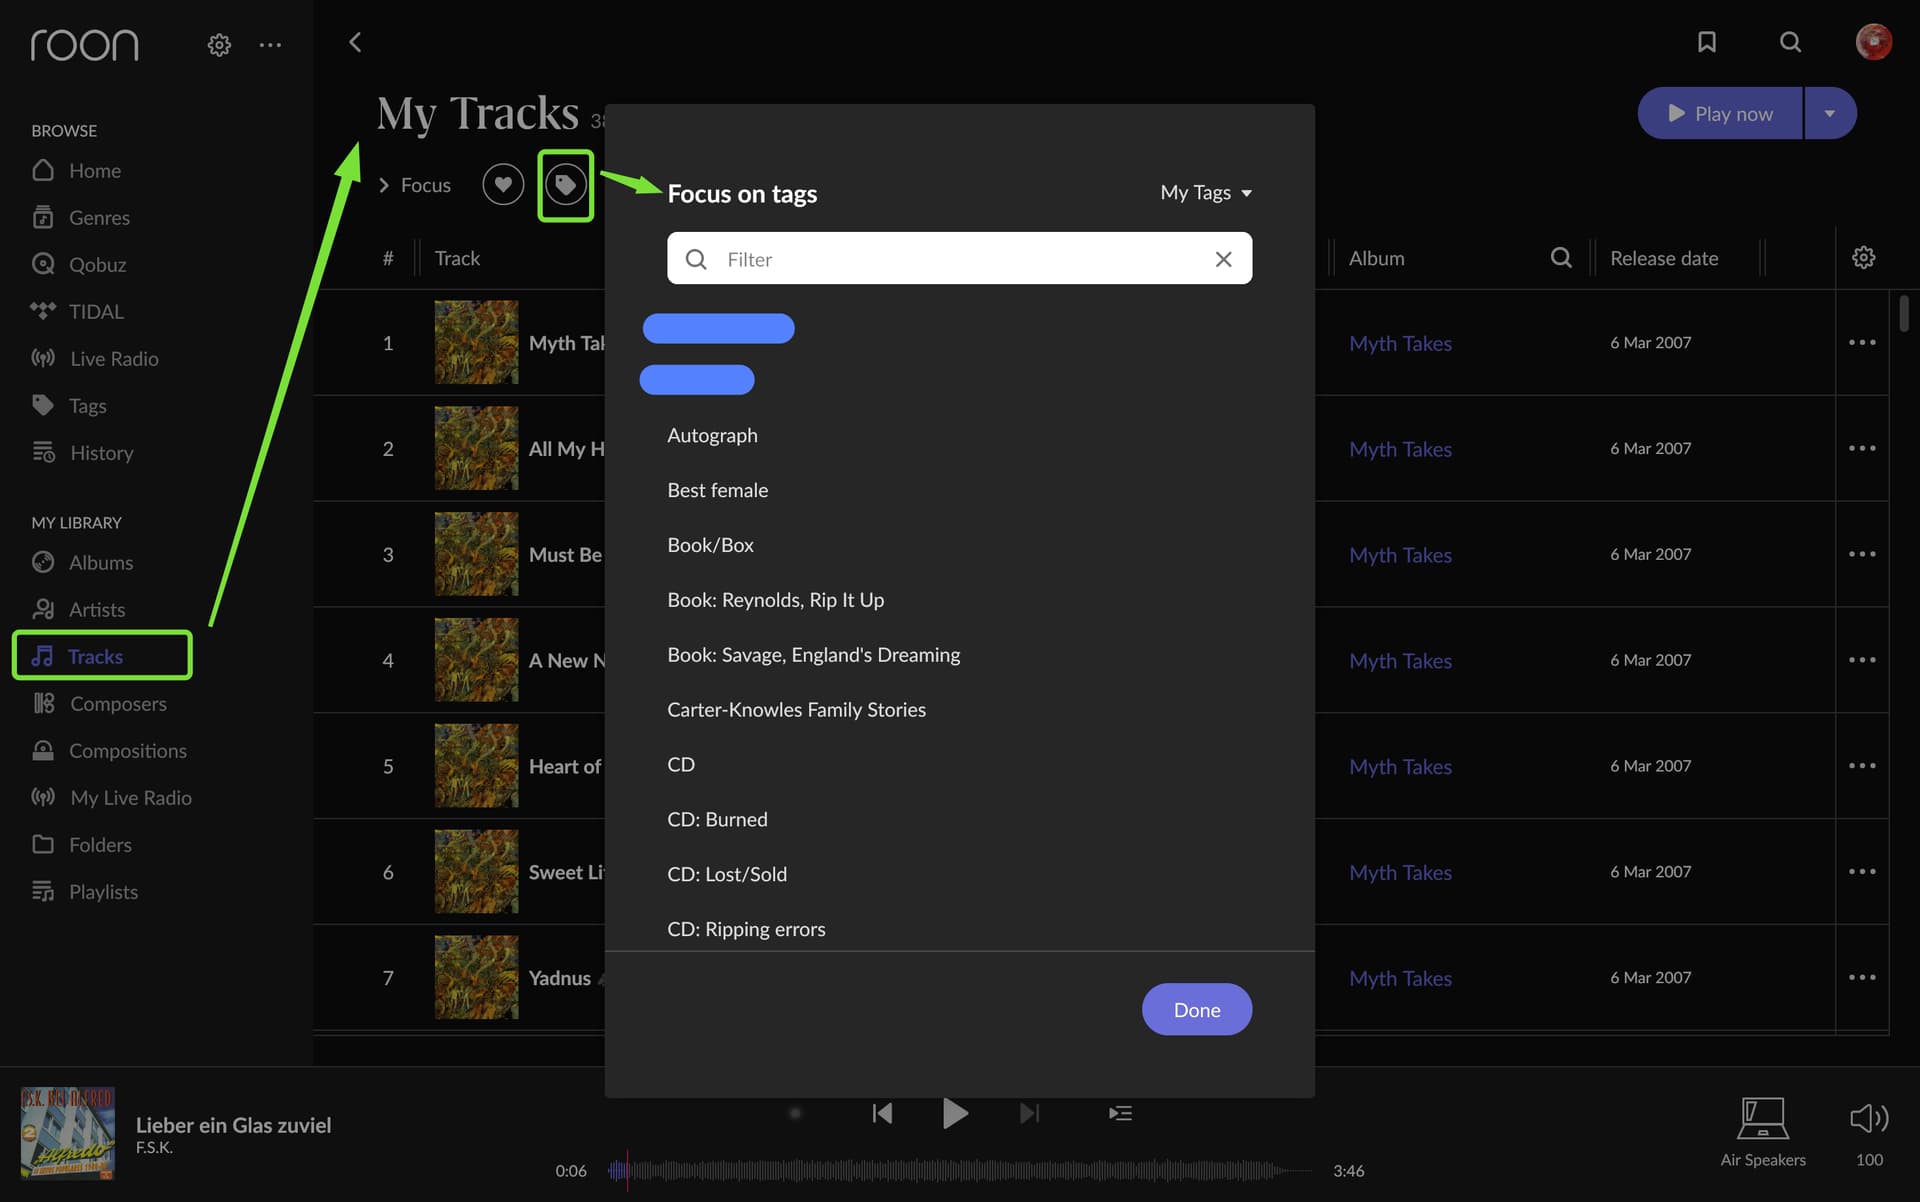Screen dimensions: 1920x1202
Task: Open more options for track 5
Action: pos(1862,766)
